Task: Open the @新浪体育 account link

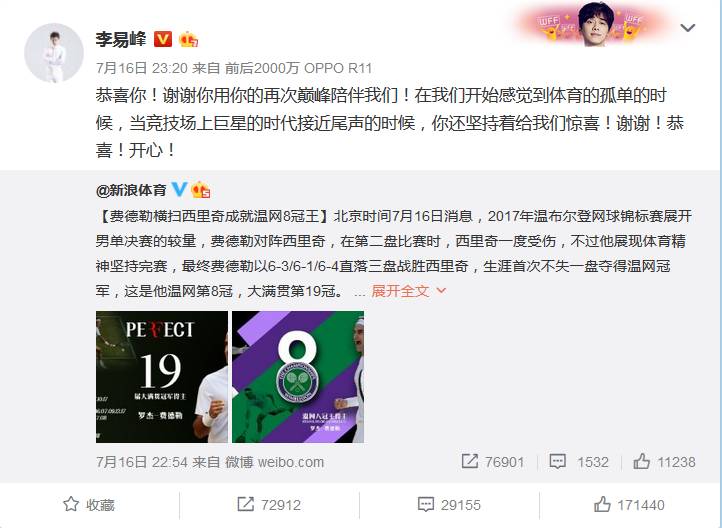Action: pyautogui.click(x=131, y=190)
